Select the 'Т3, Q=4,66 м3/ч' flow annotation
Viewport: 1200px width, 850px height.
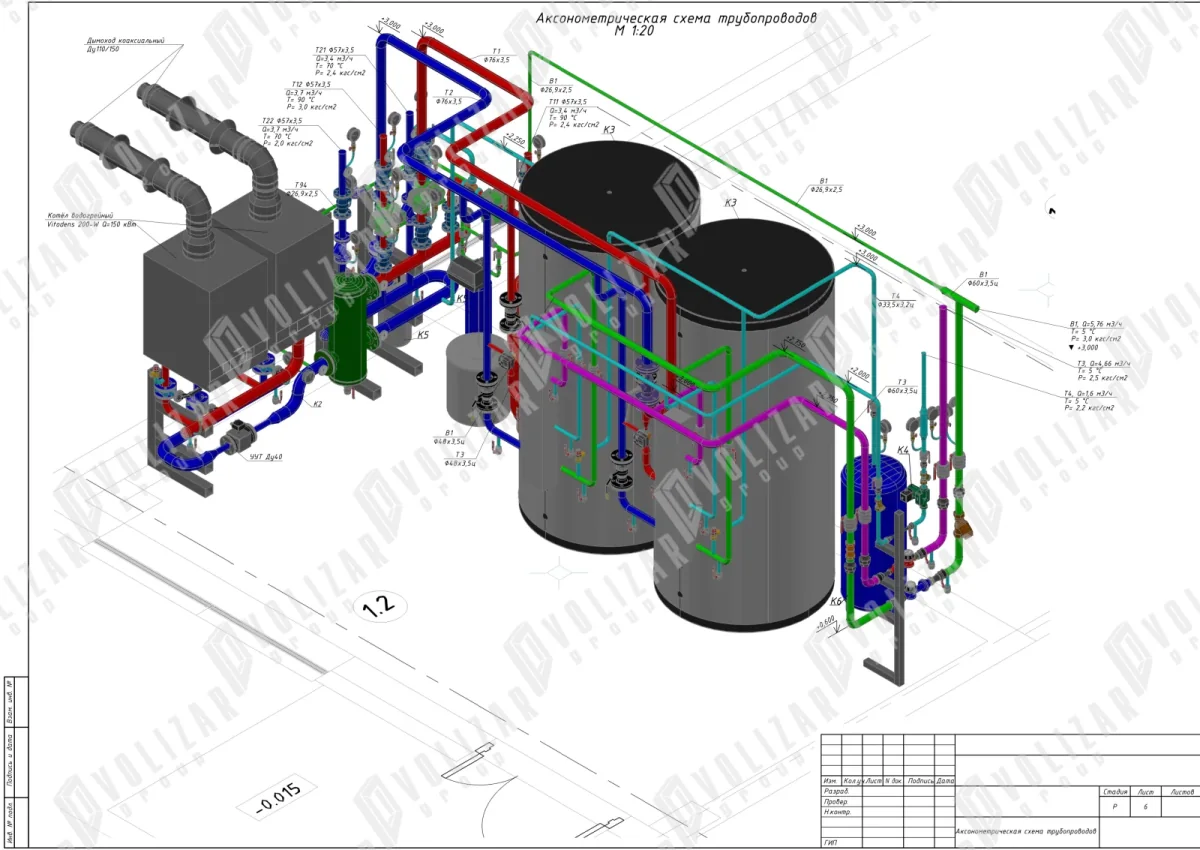point(1103,363)
